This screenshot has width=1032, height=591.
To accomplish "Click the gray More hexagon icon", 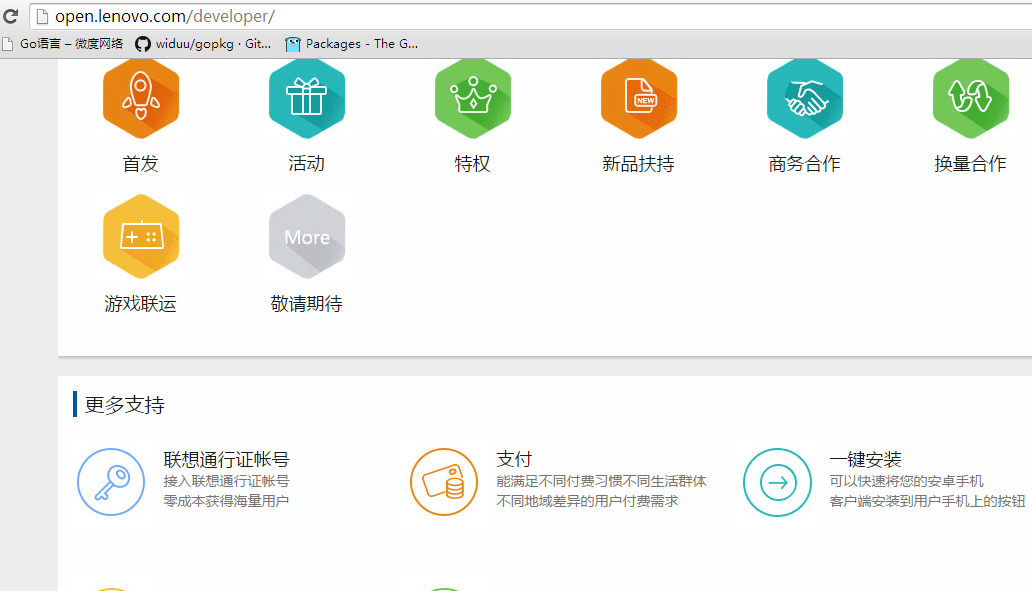I will [307, 236].
